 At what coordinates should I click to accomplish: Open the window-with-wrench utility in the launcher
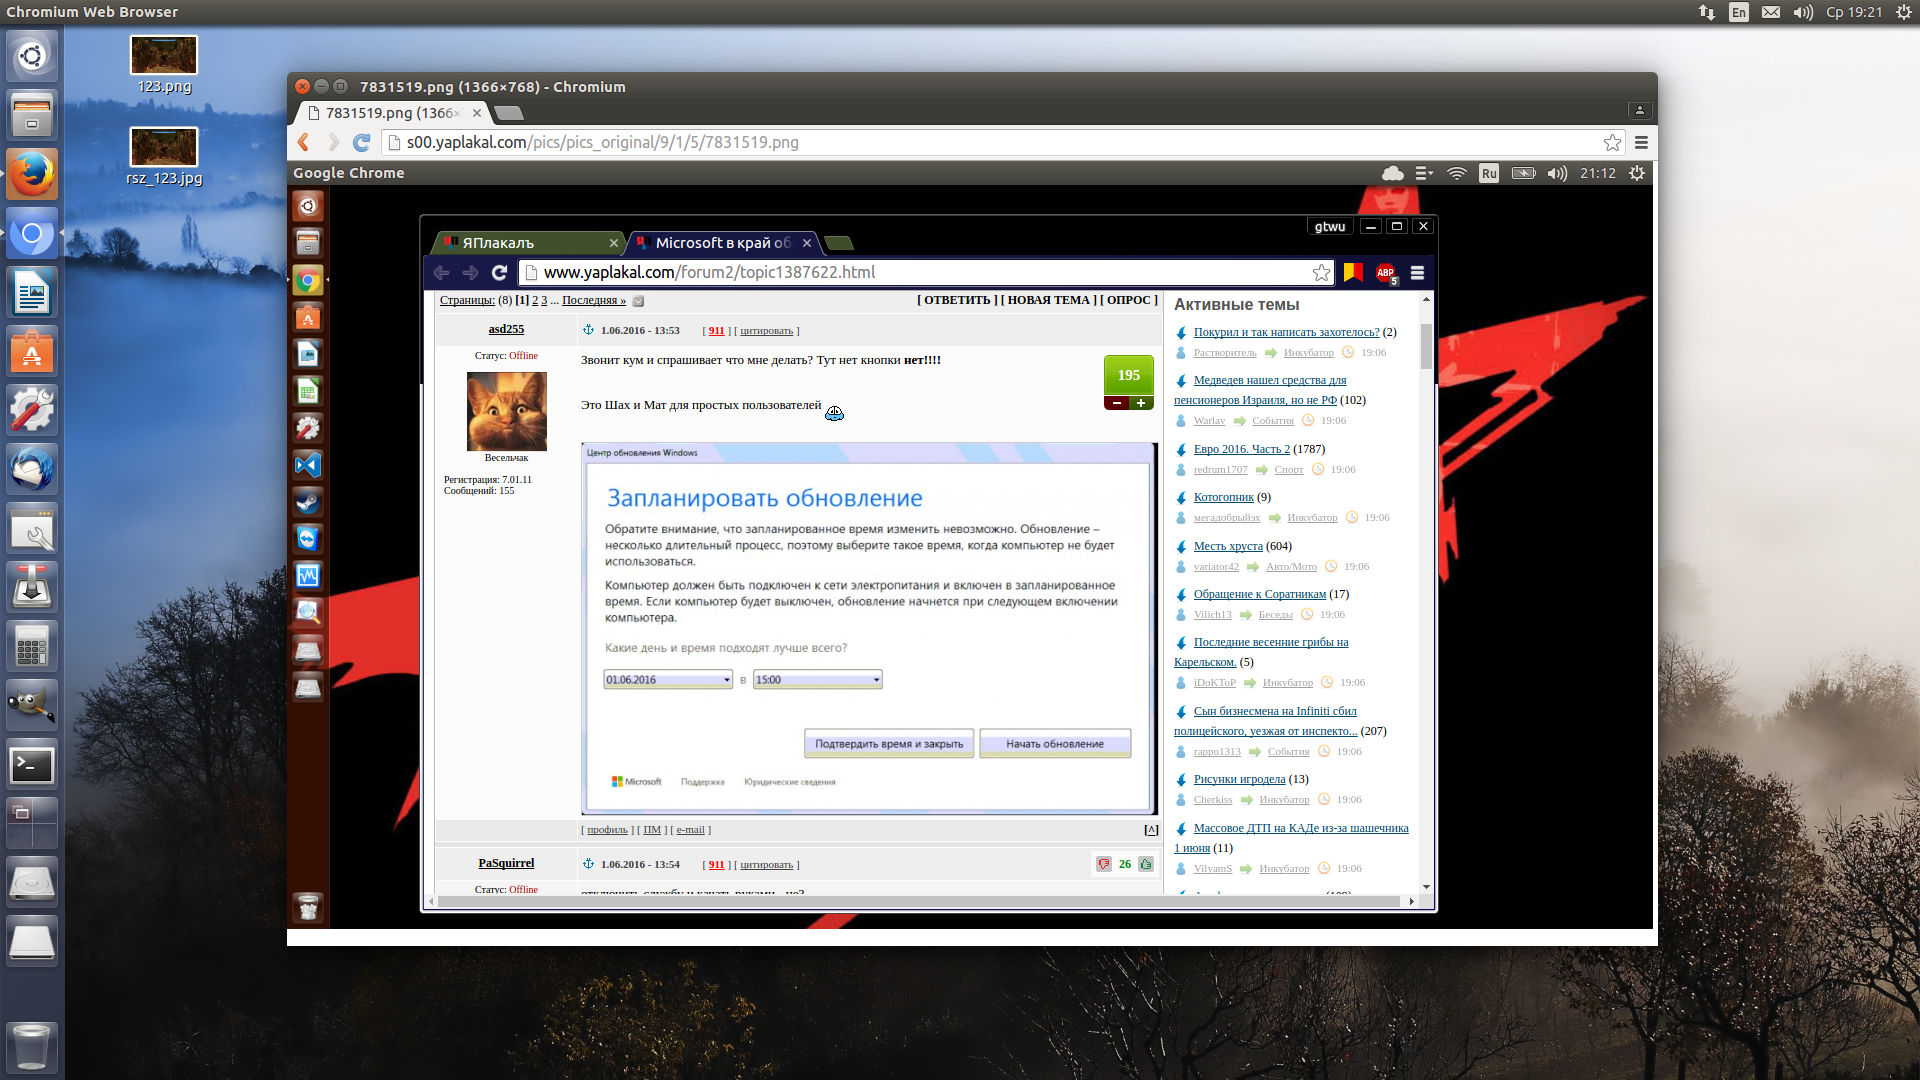(32, 529)
